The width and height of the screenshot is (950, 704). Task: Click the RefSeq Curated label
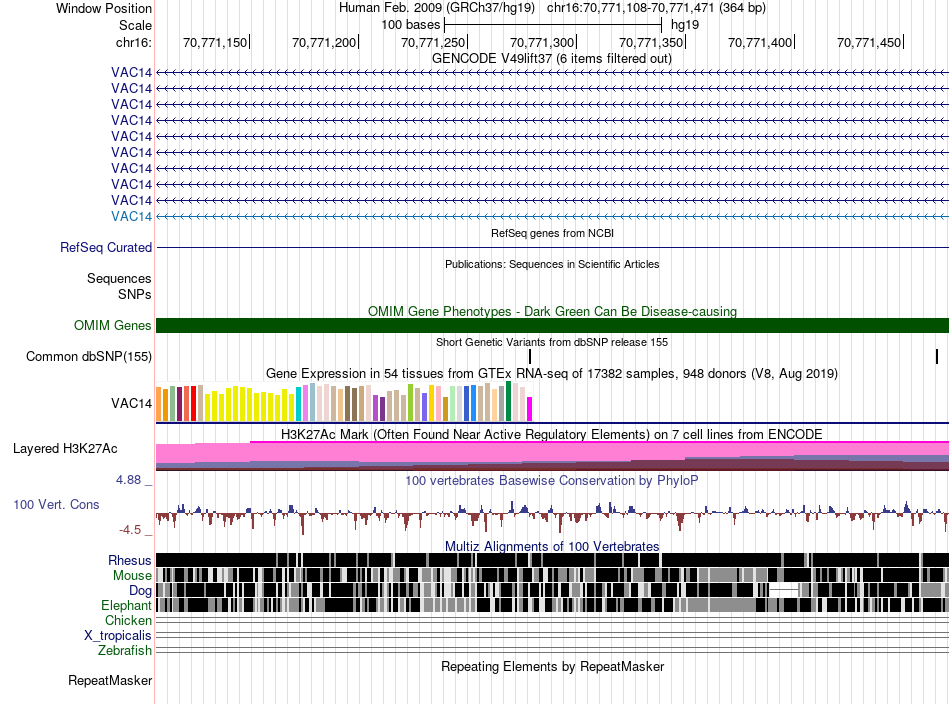click(x=106, y=247)
